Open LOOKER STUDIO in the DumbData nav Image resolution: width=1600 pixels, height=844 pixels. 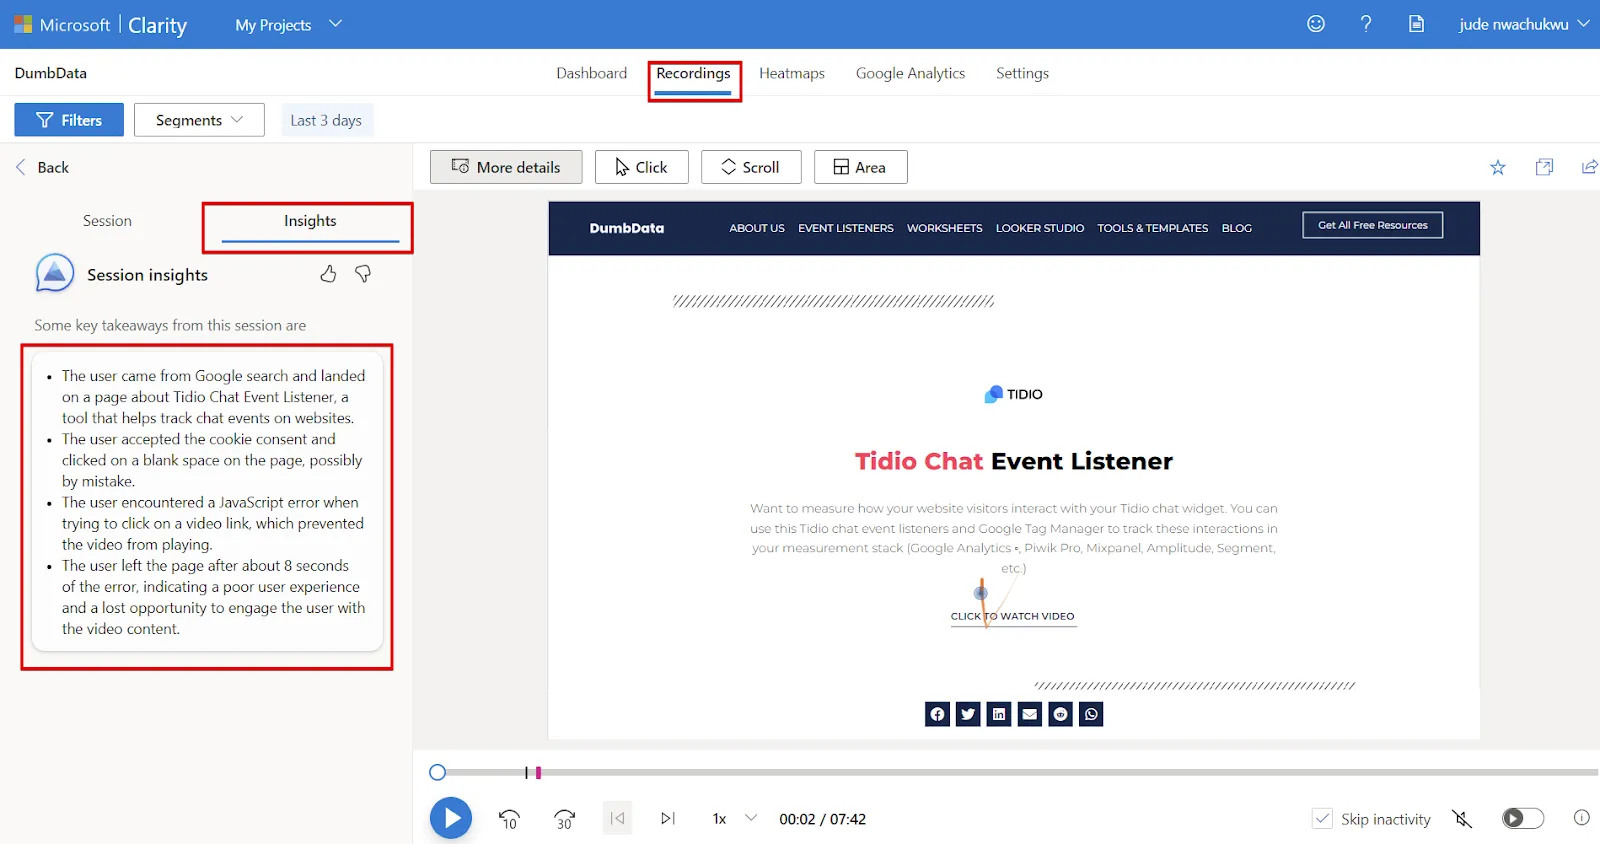[1040, 228]
